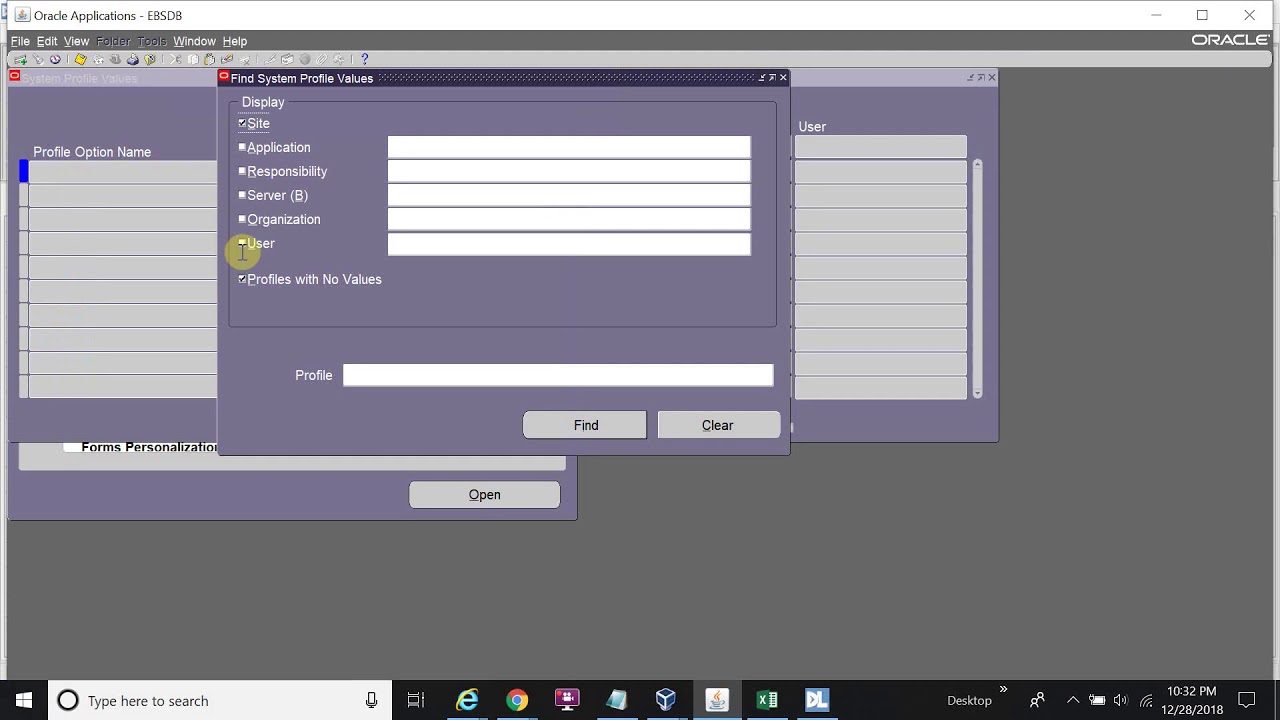This screenshot has width=1280, height=720.
Task: Open the Help menu
Action: (x=235, y=41)
